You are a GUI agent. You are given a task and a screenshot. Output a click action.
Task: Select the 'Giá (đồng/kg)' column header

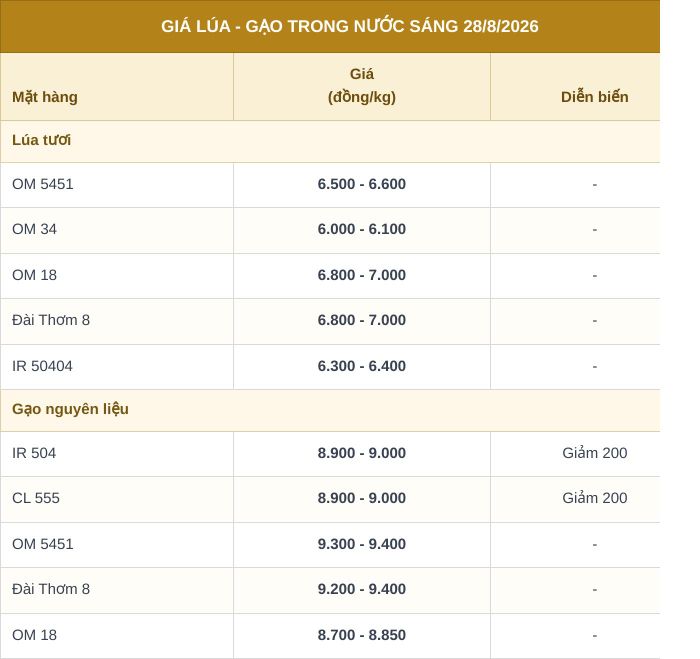click(362, 86)
